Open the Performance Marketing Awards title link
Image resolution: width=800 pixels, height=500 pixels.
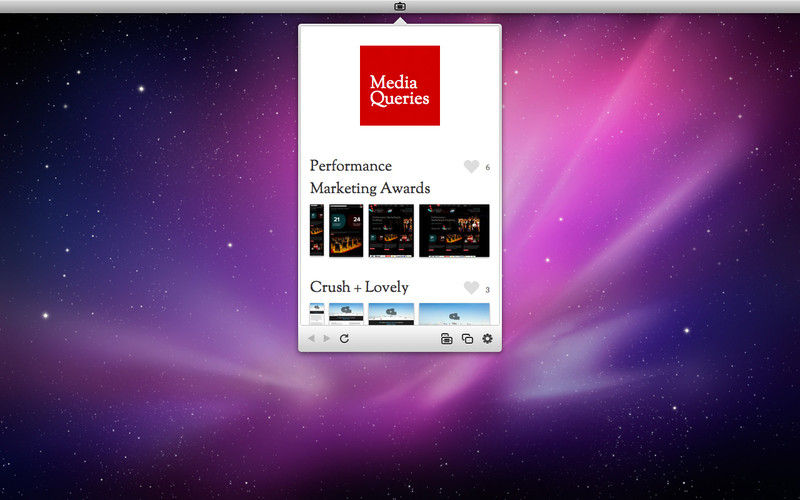pyautogui.click(x=370, y=177)
